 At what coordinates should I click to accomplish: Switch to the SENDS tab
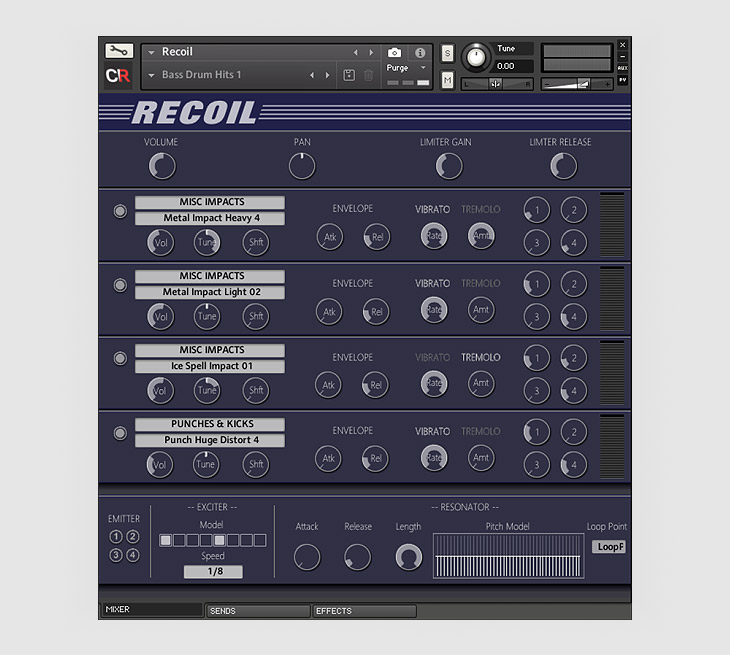pyautogui.click(x=258, y=611)
